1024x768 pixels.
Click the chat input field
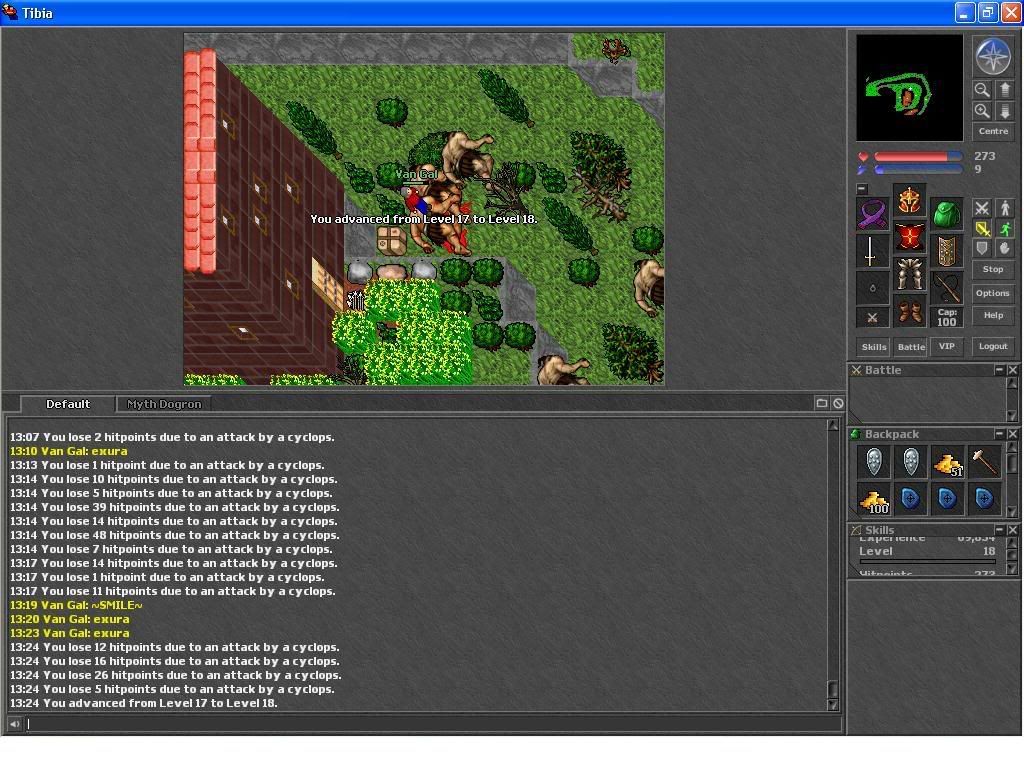coord(434,724)
